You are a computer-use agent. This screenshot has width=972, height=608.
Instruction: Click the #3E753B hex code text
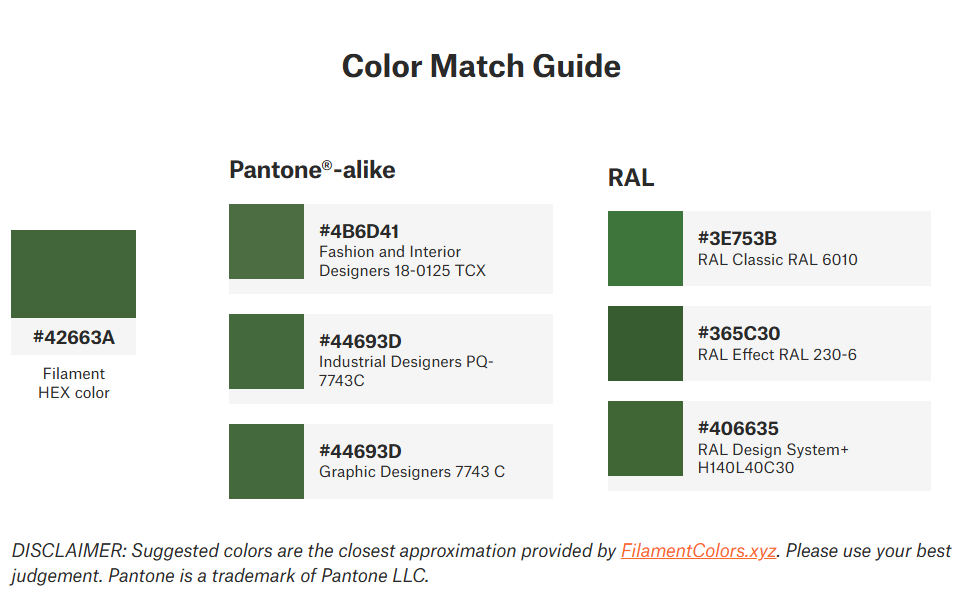pos(737,238)
